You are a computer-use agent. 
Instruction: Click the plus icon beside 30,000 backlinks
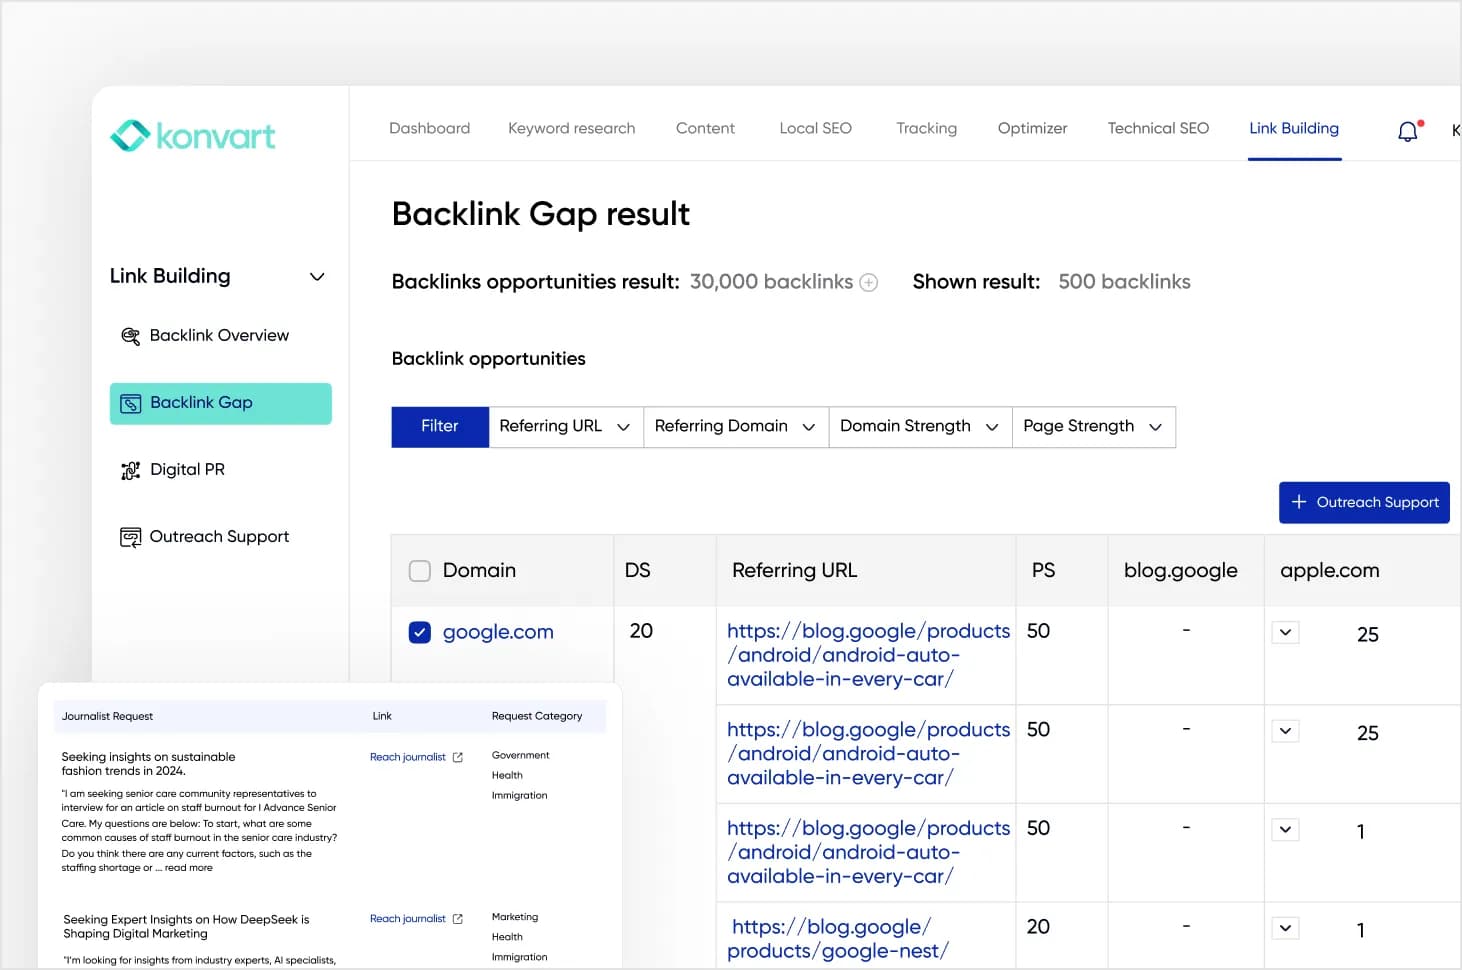click(869, 283)
